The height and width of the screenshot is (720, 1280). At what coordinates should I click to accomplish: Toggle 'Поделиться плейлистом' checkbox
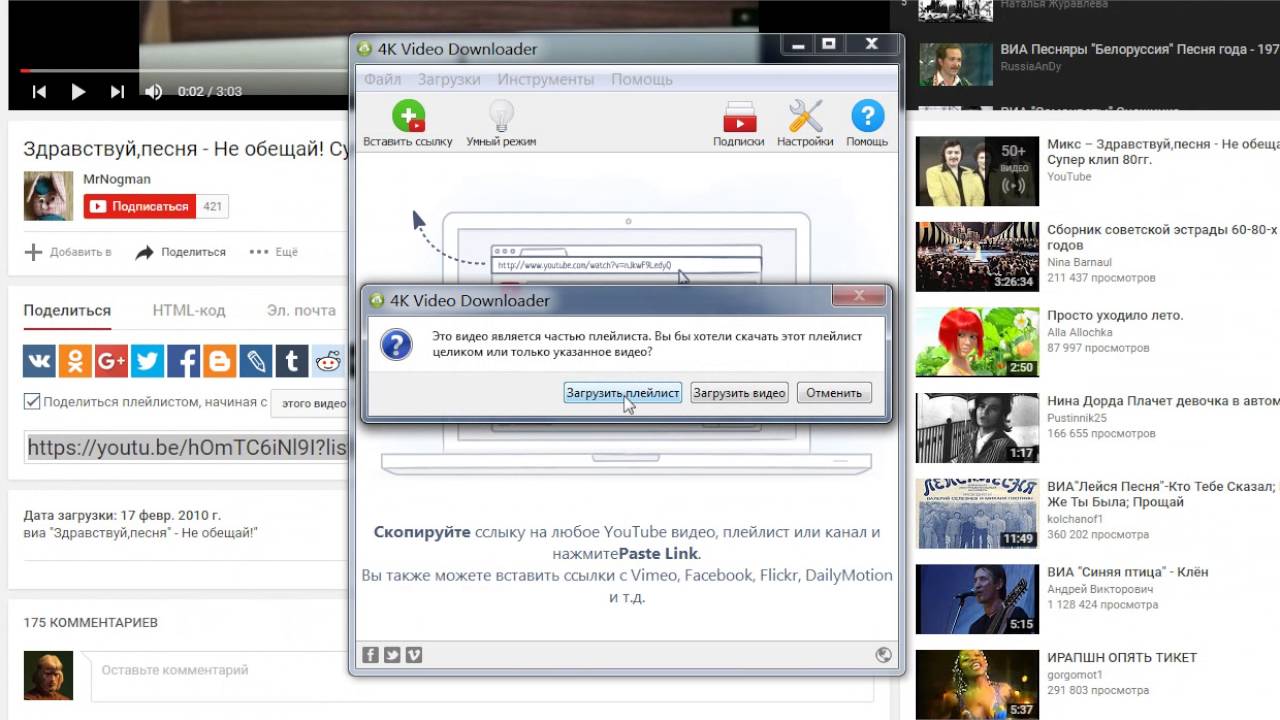click(x=32, y=402)
